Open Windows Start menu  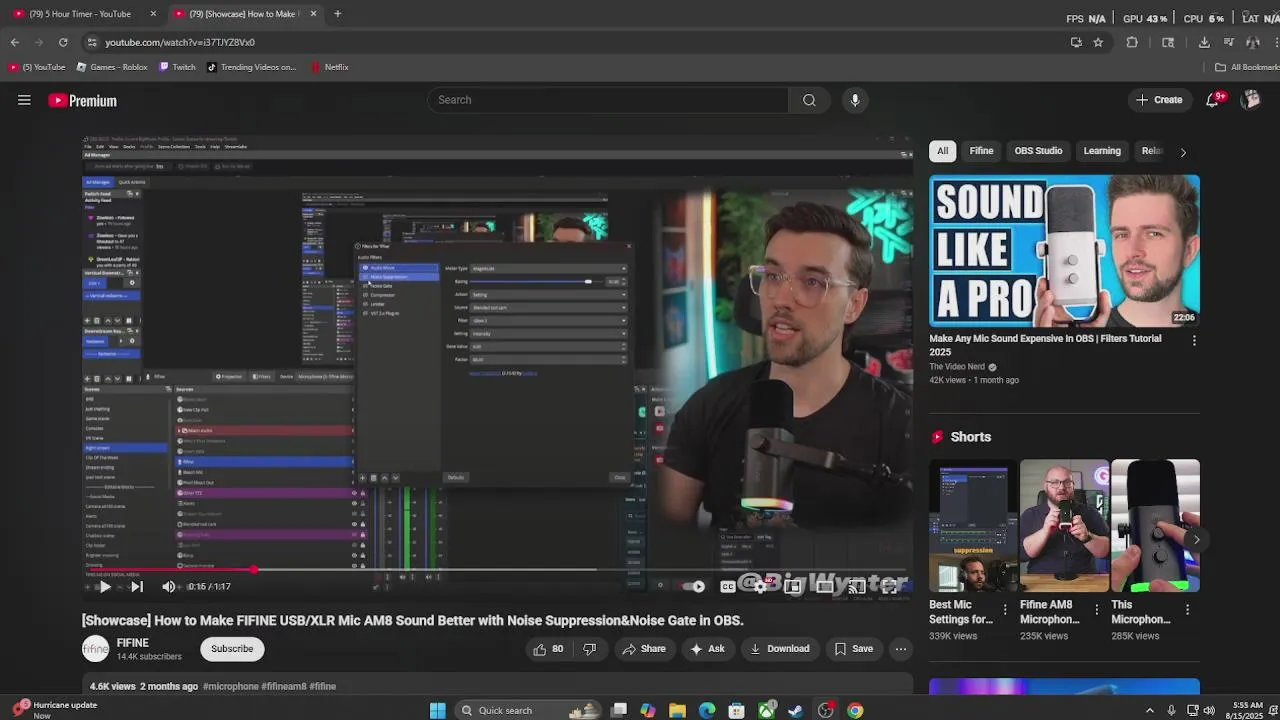pos(437,711)
